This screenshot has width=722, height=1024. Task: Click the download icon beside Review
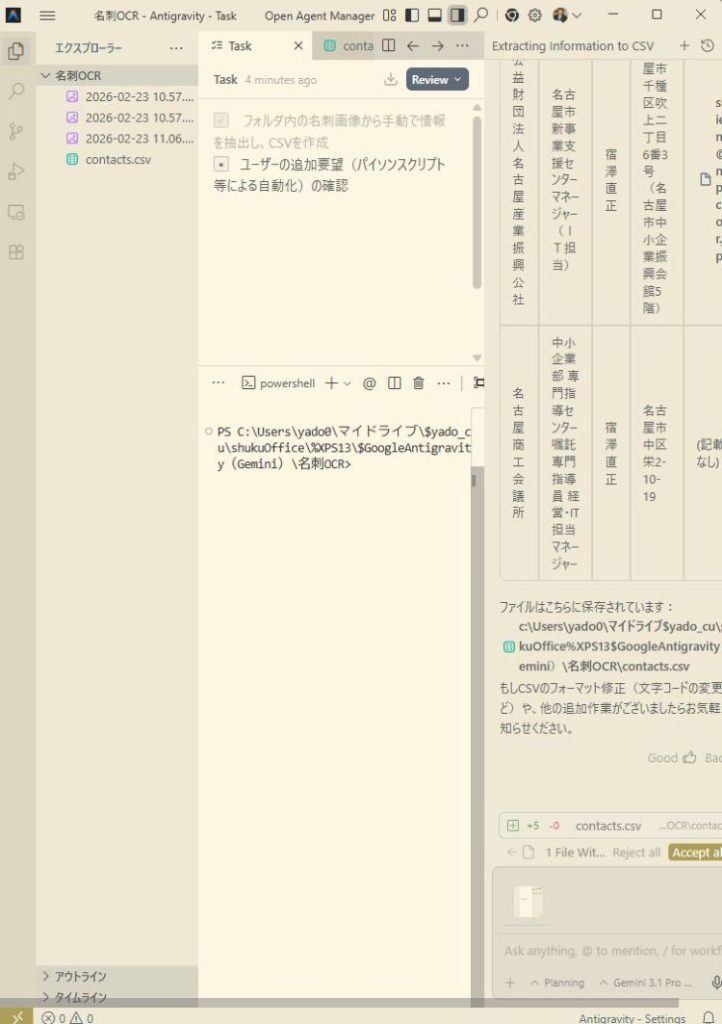(x=390, y=80)
